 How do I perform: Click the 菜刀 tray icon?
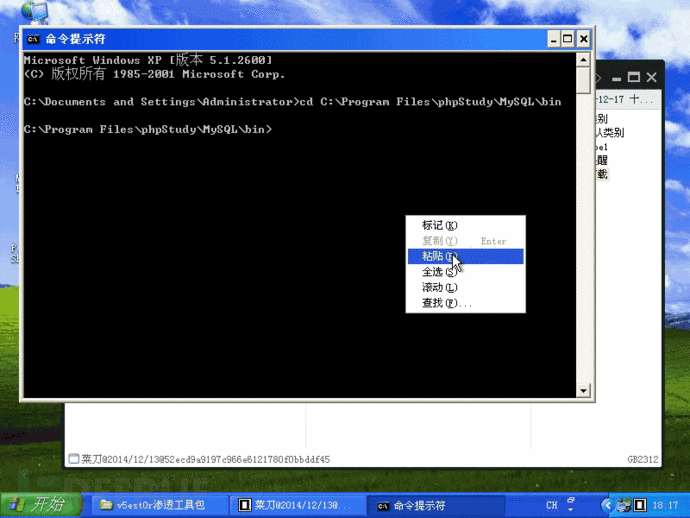640,505
